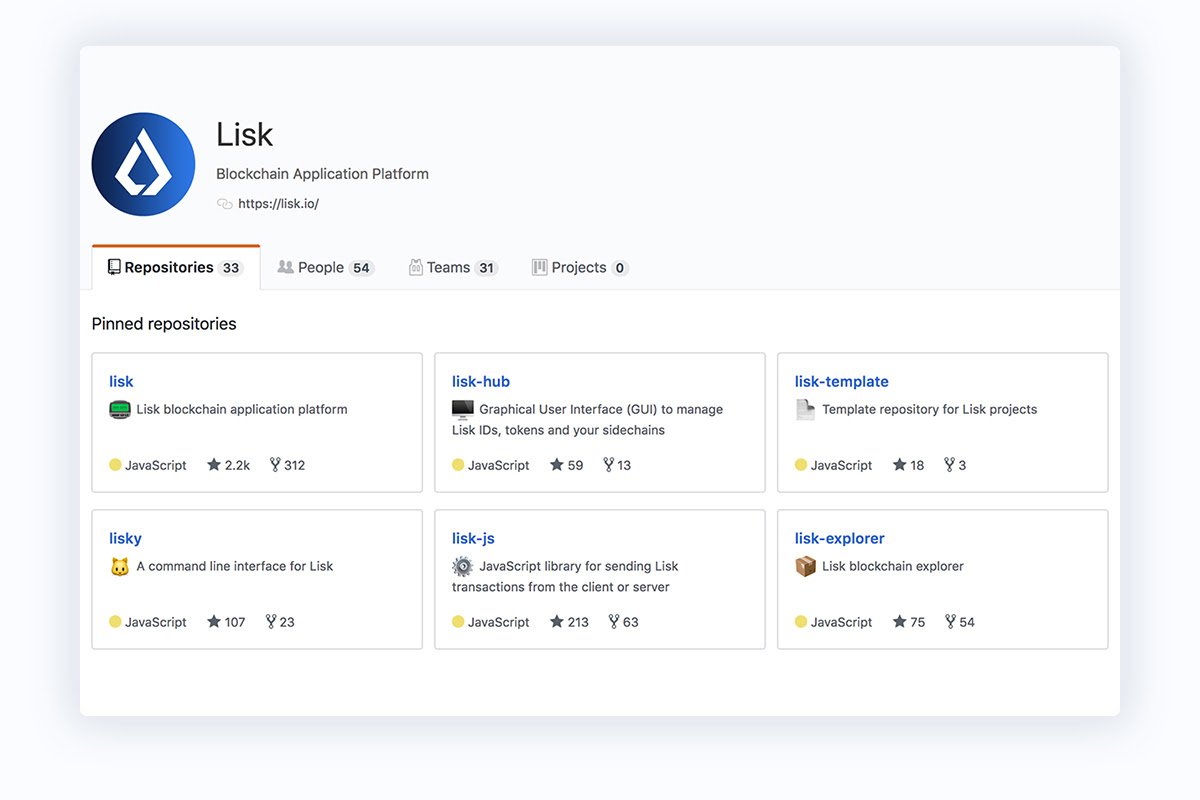Click the 23 forks count on lisky

click(287, 622)
